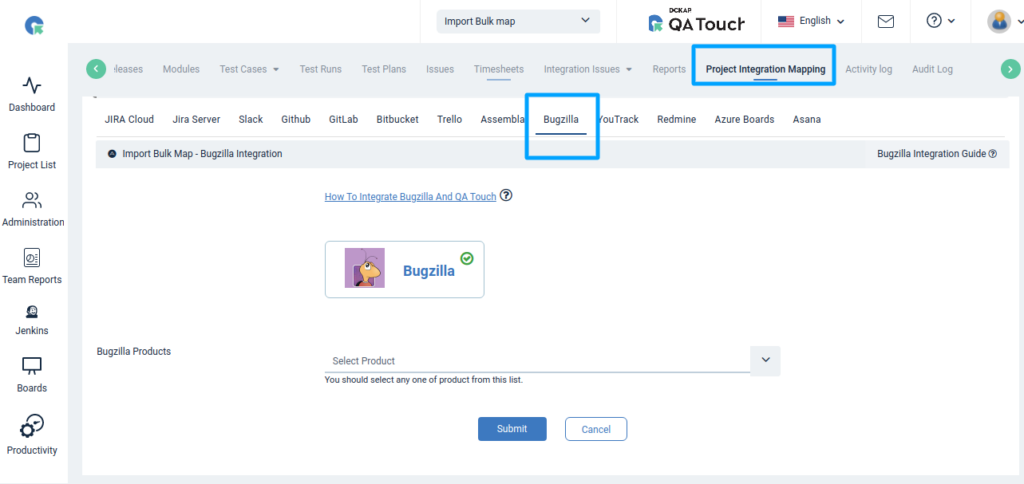Screen dimensions: 1024x484
Task: Open Productivity gear icon in sidebar
Action: [32, 426]
